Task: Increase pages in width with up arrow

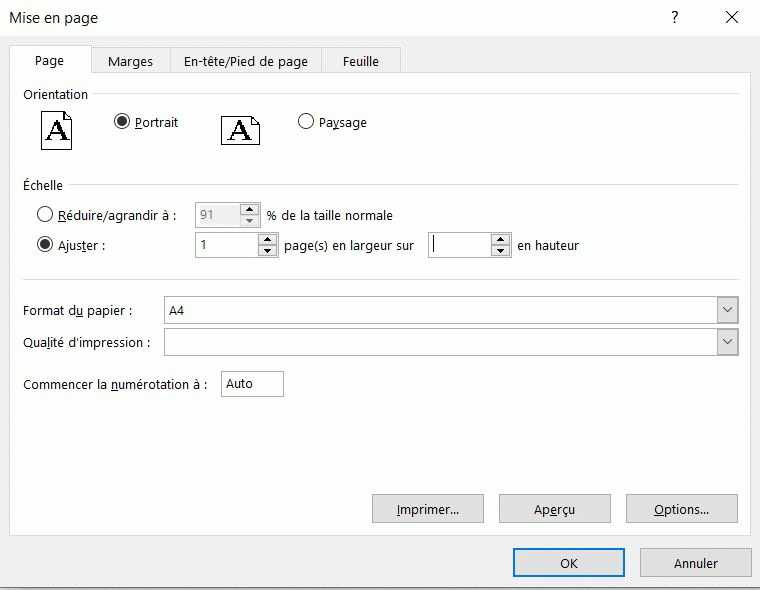Action: (268, 239)
